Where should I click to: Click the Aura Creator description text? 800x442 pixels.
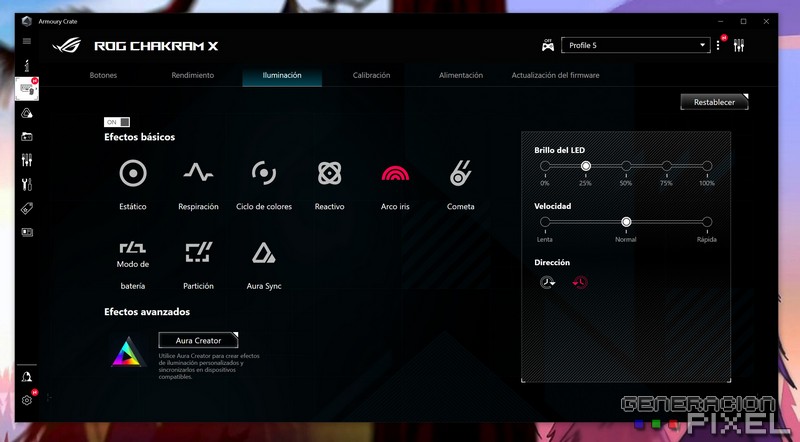coord(209,366)
